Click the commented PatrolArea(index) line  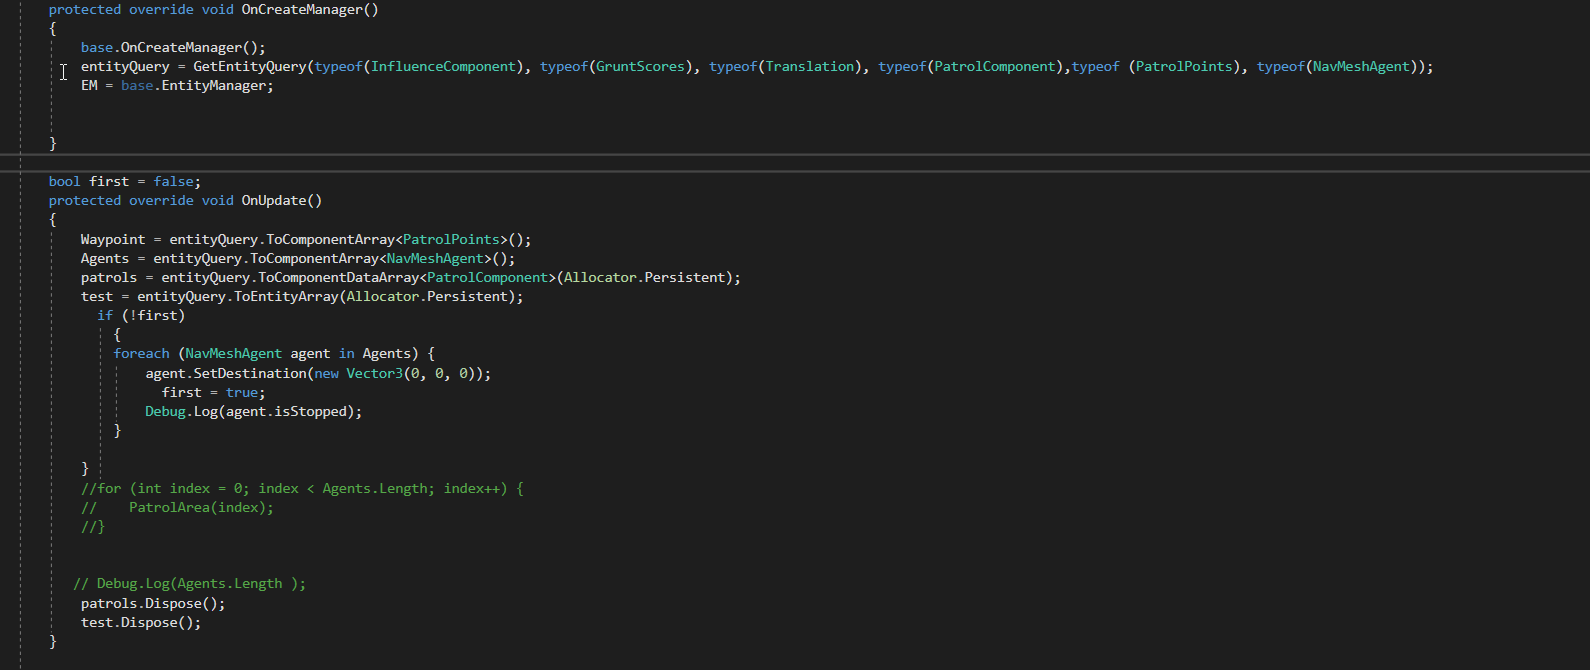(x=200, y=507)
